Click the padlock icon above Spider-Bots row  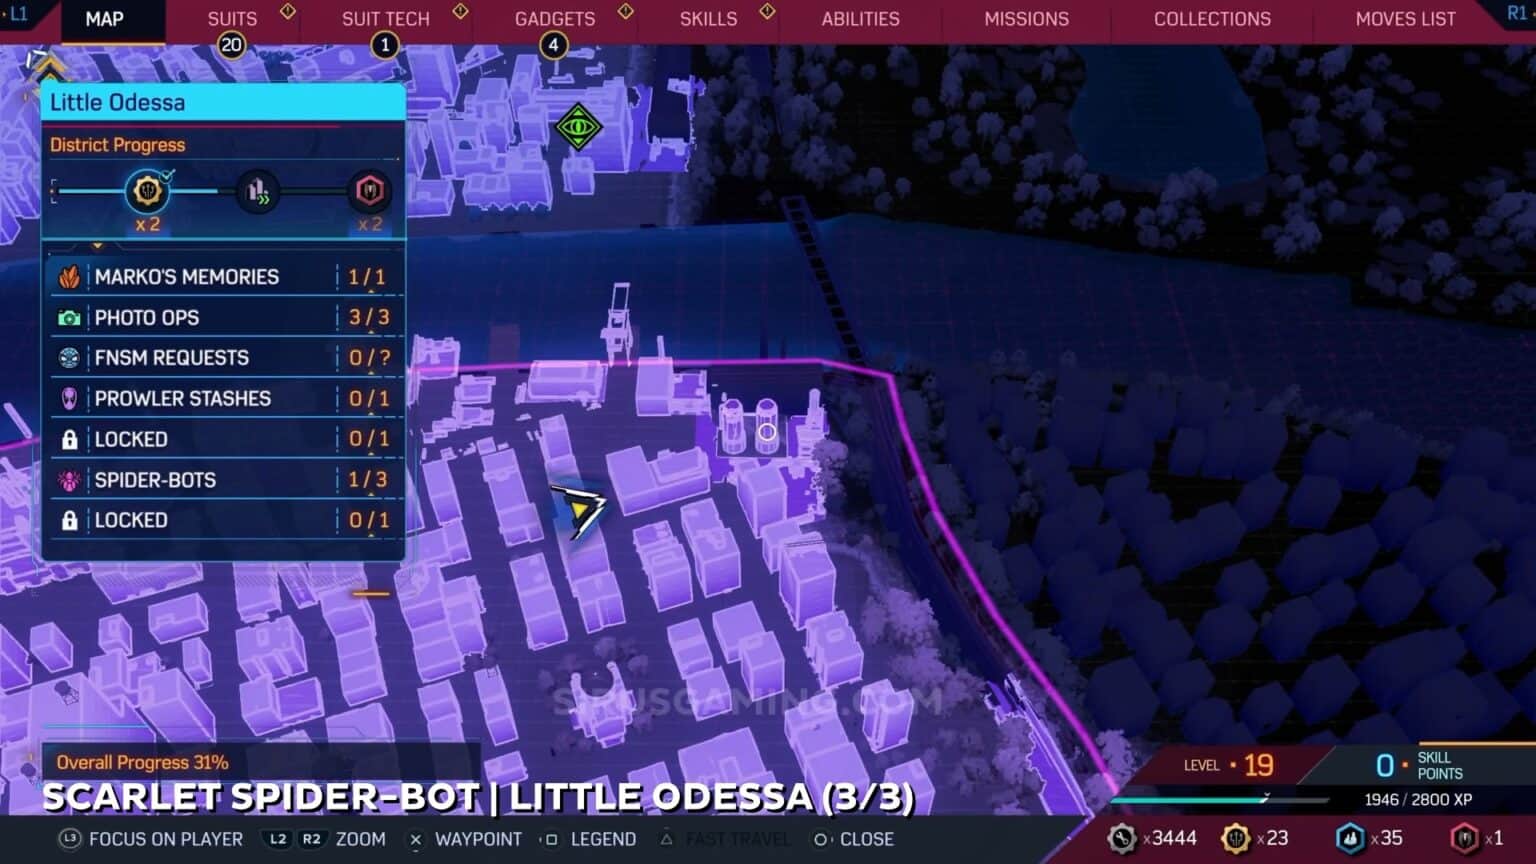(x=69, y=439)
